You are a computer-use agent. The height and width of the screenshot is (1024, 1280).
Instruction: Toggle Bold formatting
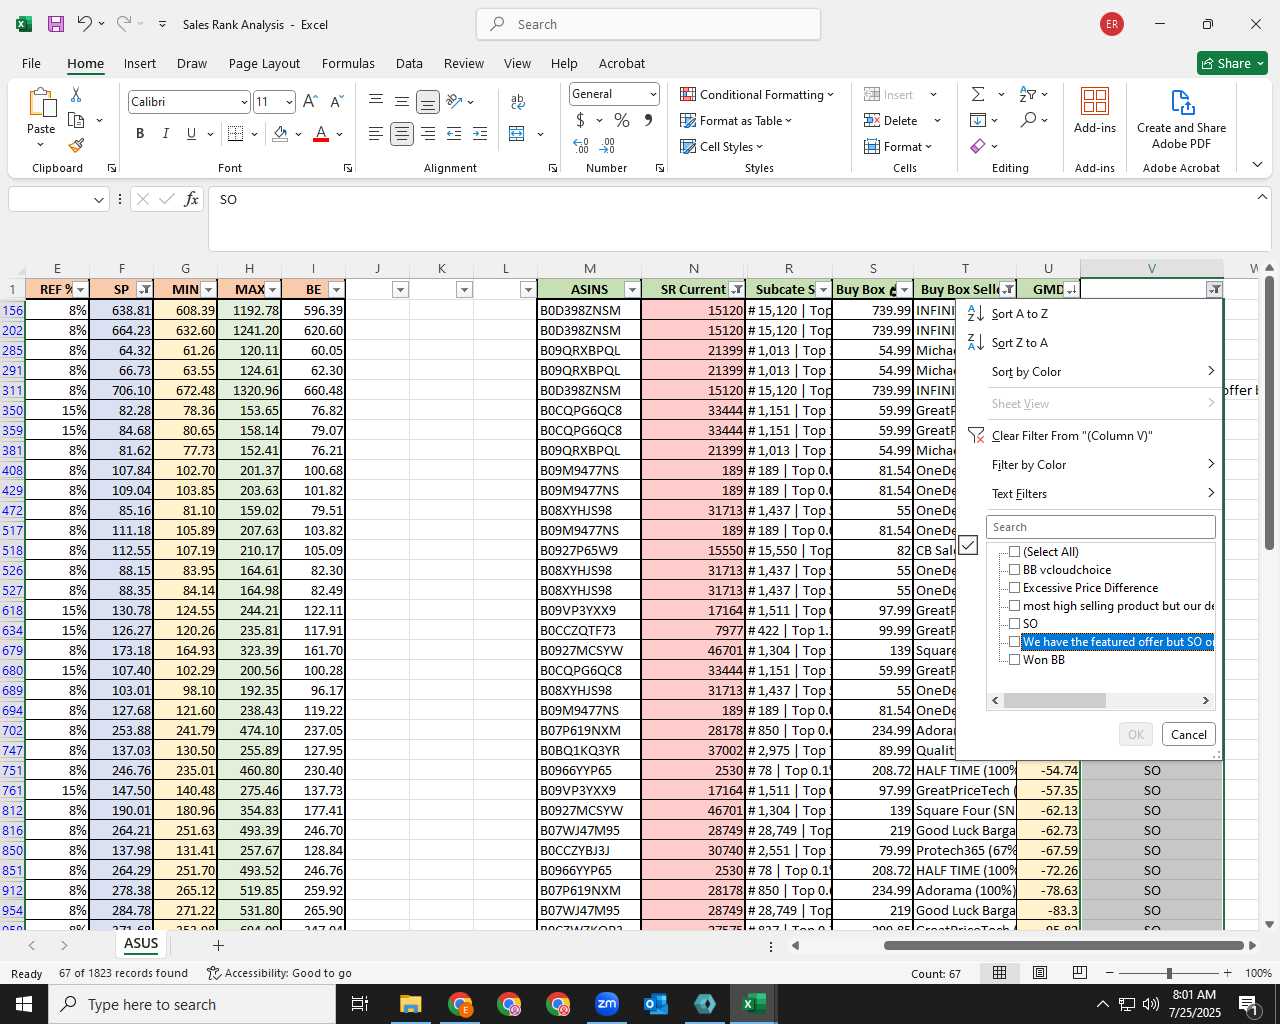click(140, 133)
